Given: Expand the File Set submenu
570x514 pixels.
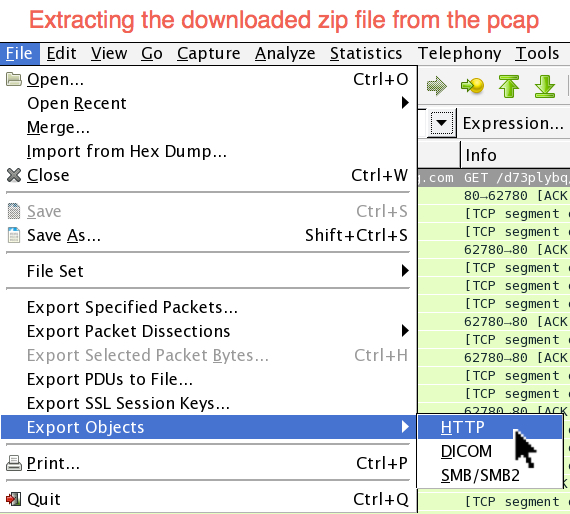Looking at the screenshot, I should coord(209,271).
